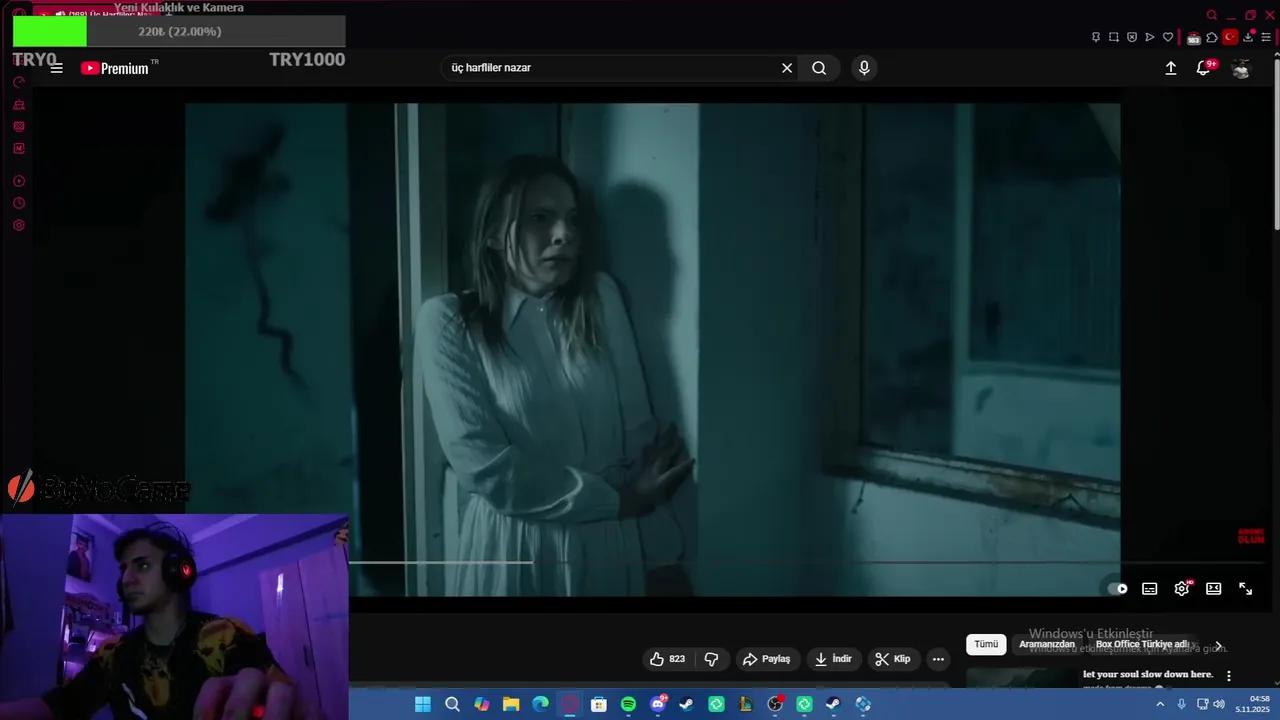Open video player settings gear
This screenshot has width=1280, height=720.
[x=1182, y=589]
